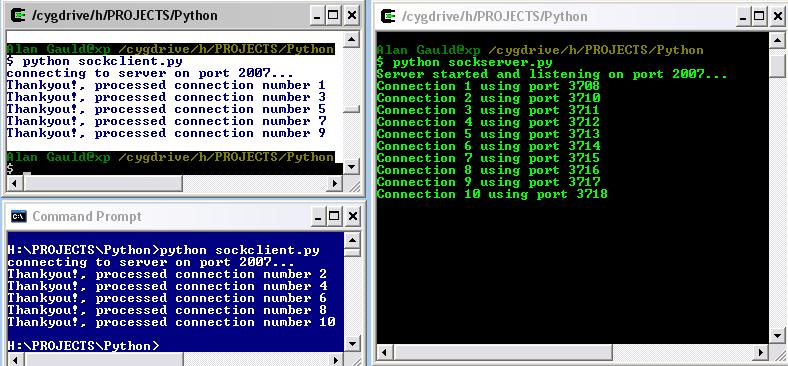Click 'processed connection number 2' line

point(167,274)
